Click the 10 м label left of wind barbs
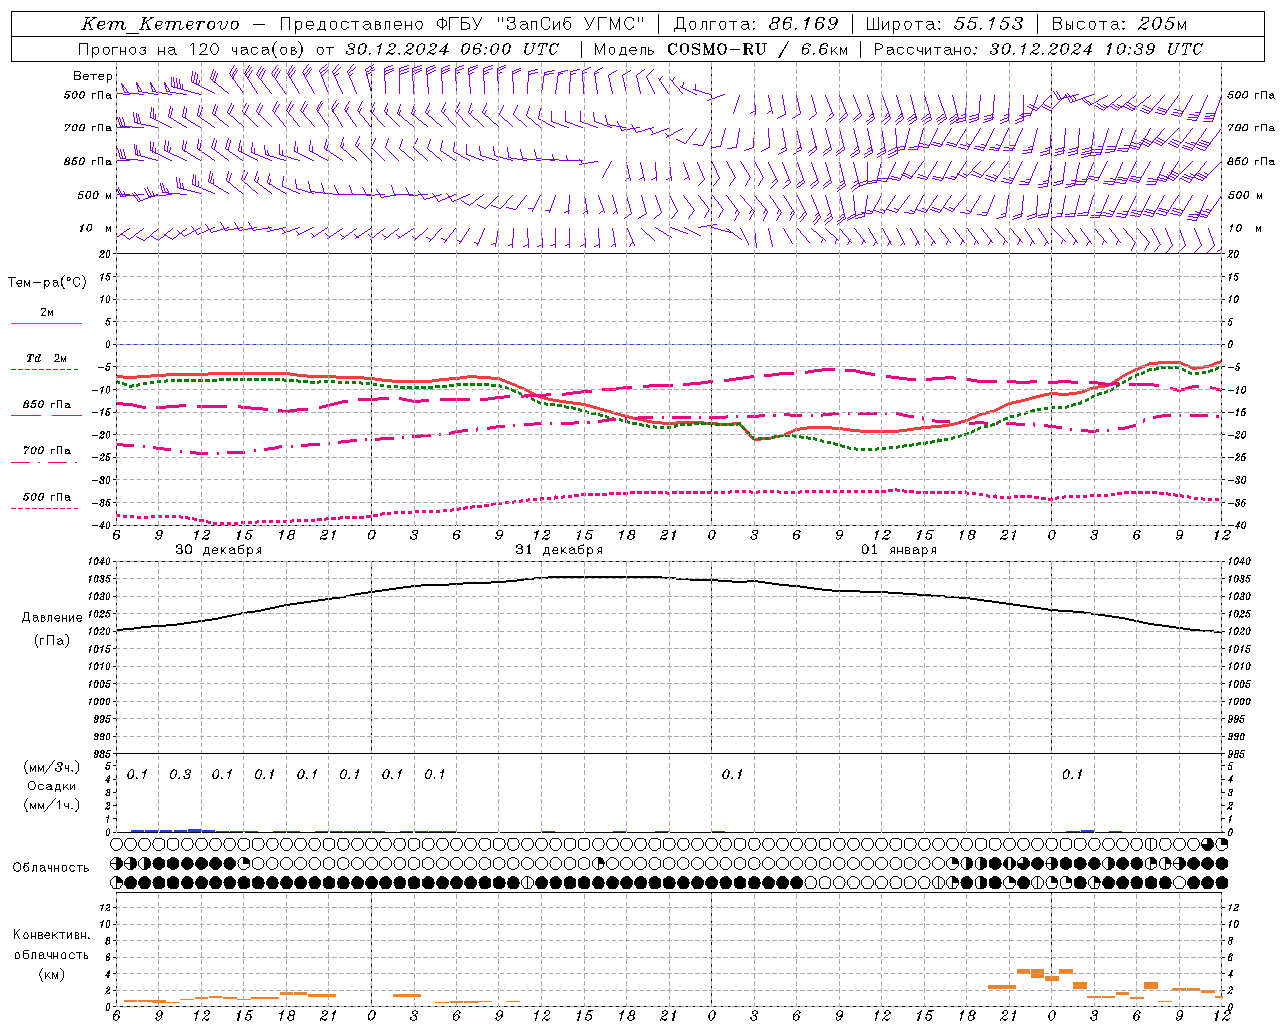 [95, 229]
